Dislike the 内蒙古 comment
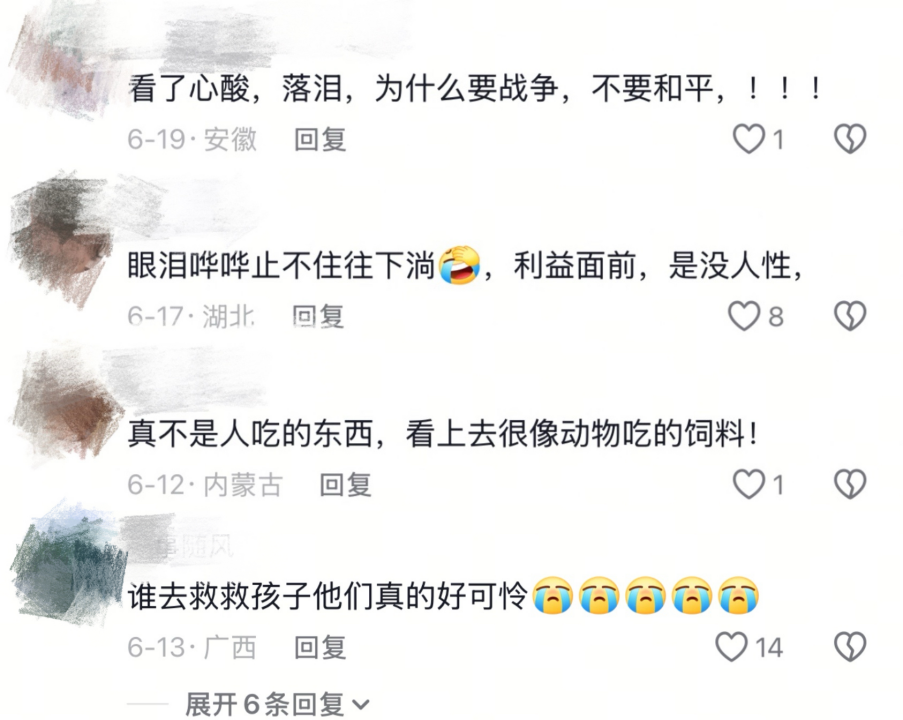Screen dimensions: 903x720 (x=850, y=484)
